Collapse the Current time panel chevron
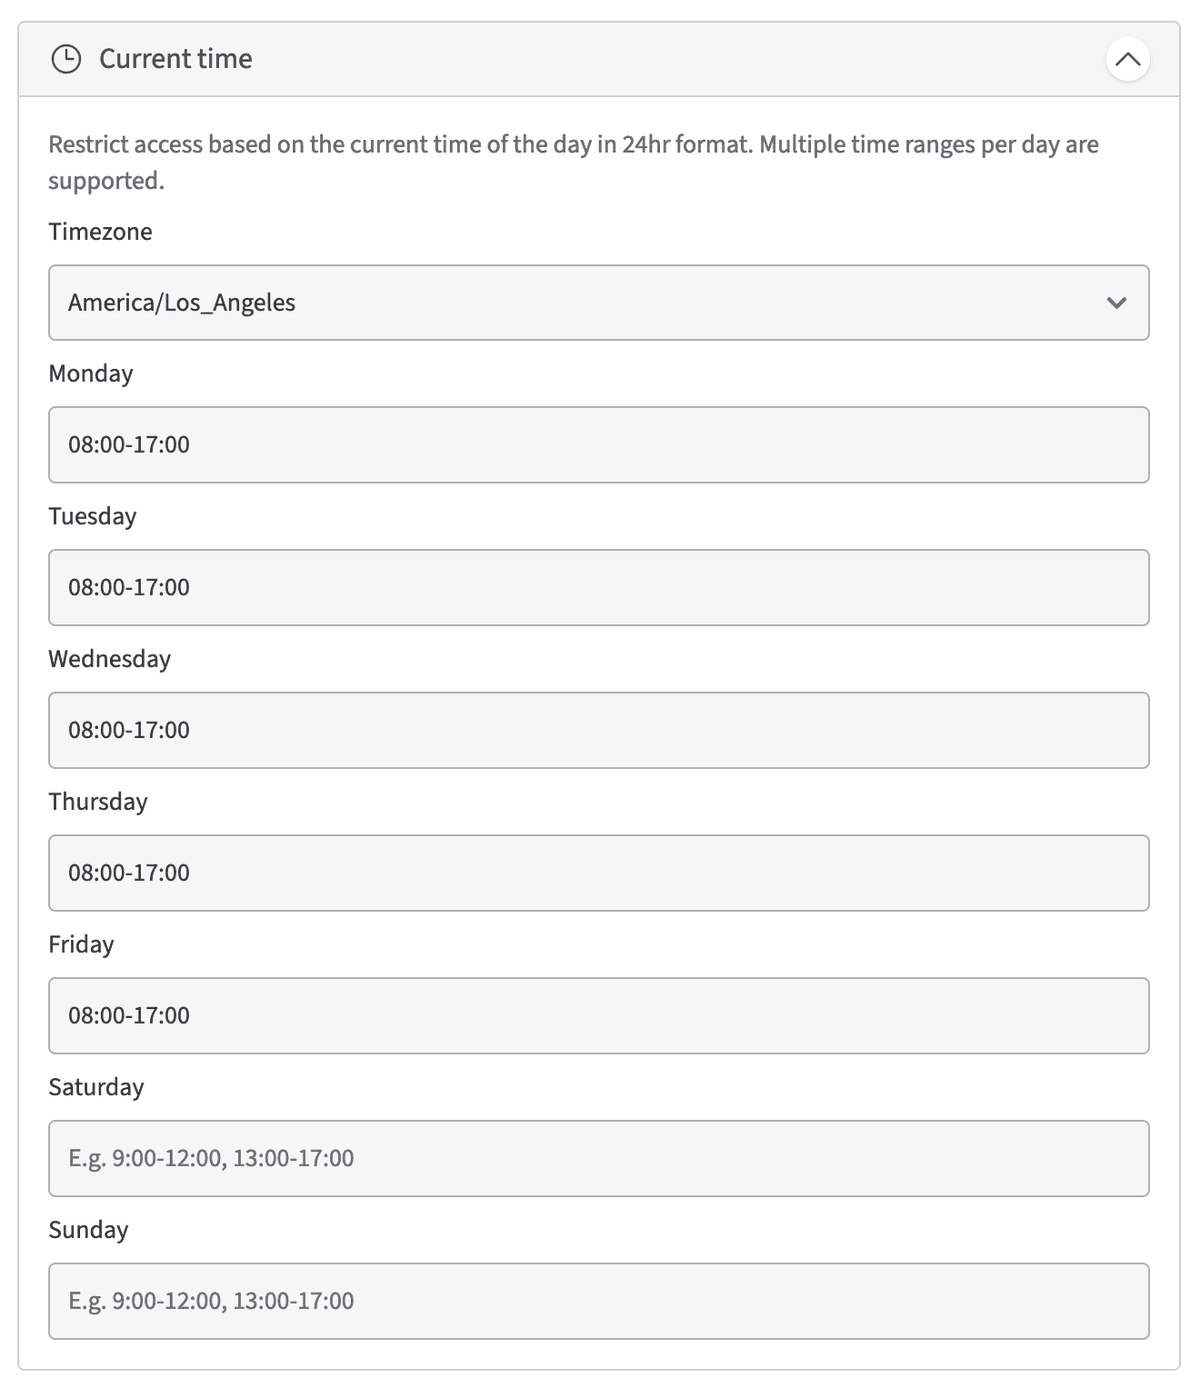 (1127, 59)
